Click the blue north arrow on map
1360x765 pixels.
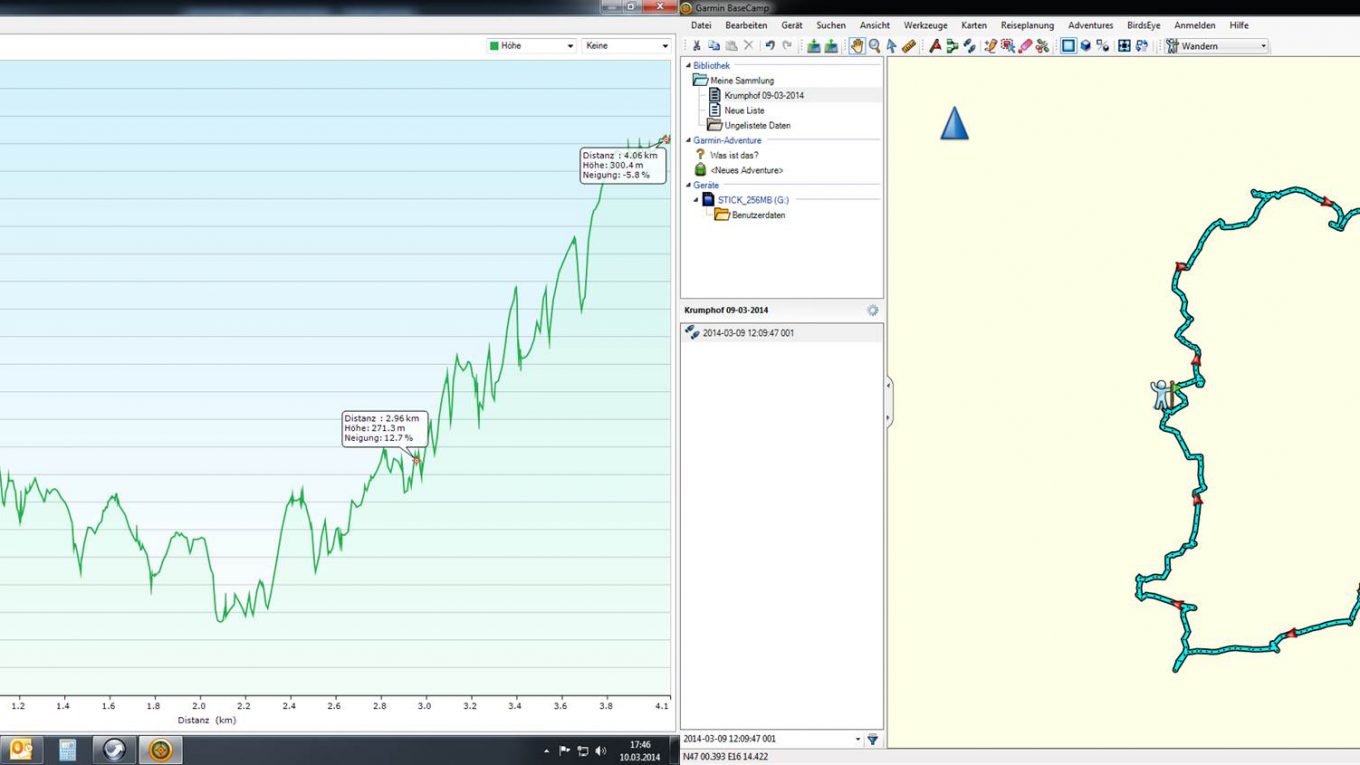[x=955, y=123]
